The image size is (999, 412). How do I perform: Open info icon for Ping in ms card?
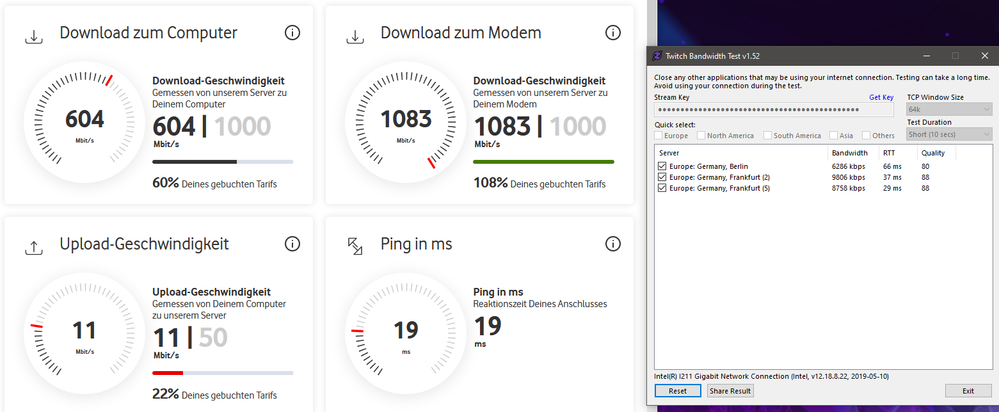(x=613, y=244)
